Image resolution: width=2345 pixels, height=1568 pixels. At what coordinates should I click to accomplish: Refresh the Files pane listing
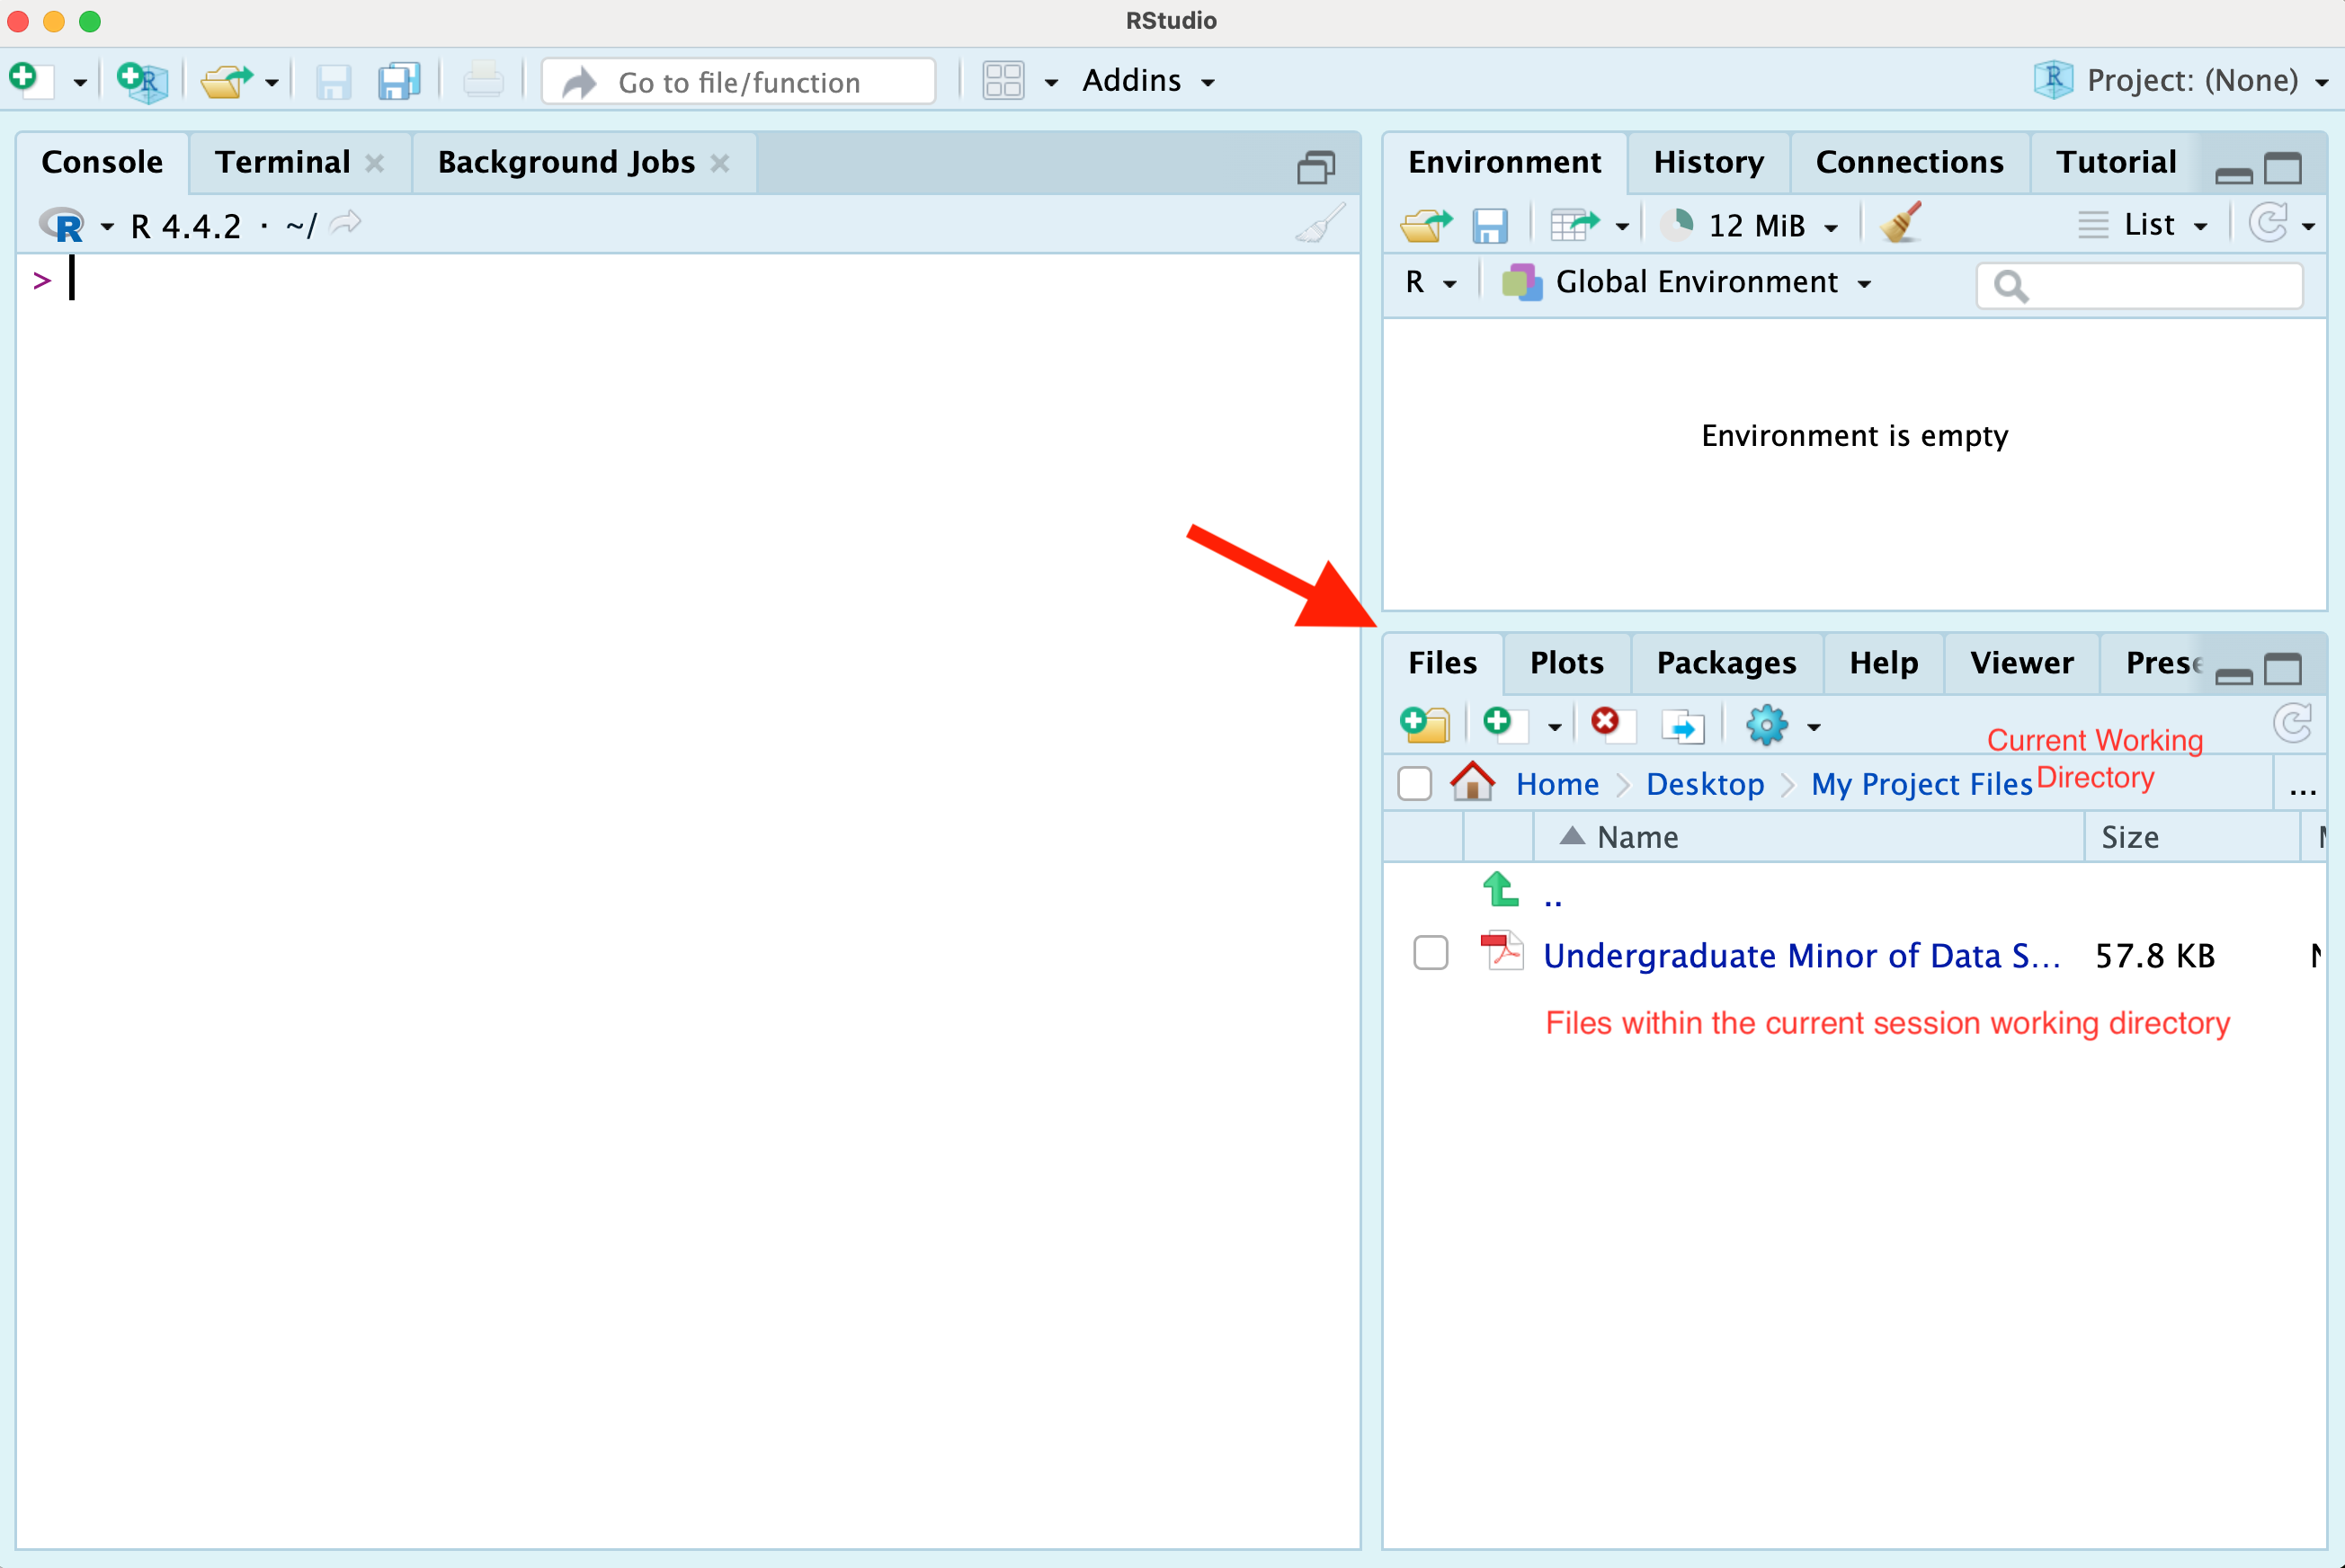pos(2292,722)
